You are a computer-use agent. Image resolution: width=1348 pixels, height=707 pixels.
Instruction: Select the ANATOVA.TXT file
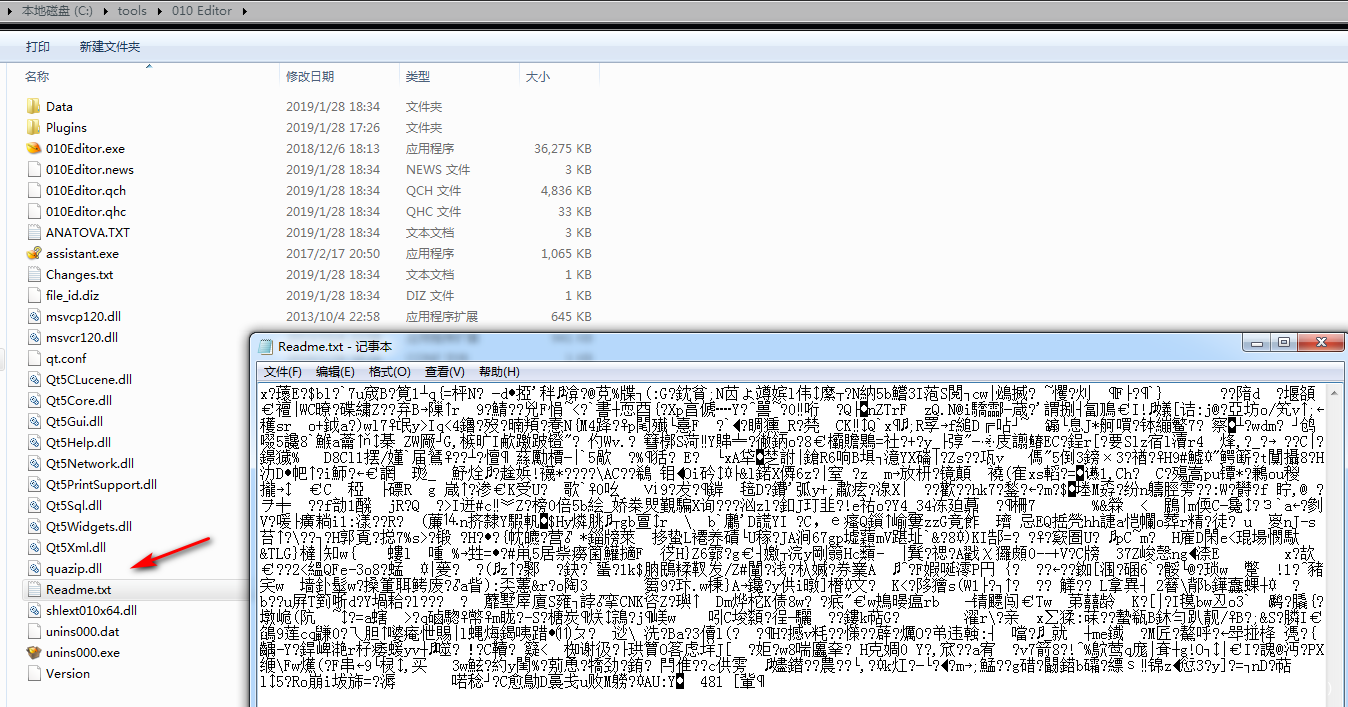coord(88,232)
